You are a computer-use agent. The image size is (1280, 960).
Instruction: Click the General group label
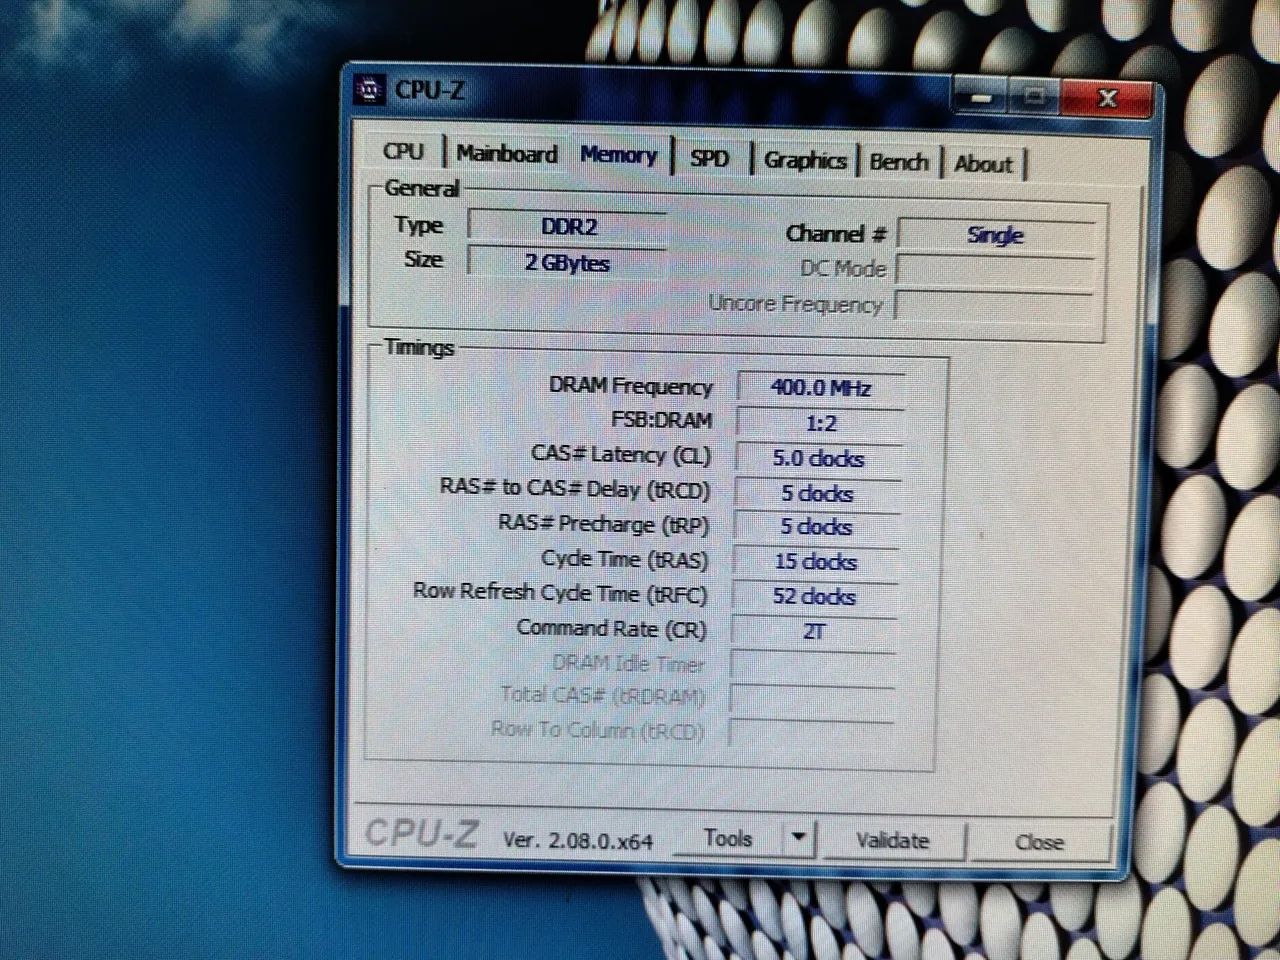pos(422,188)
